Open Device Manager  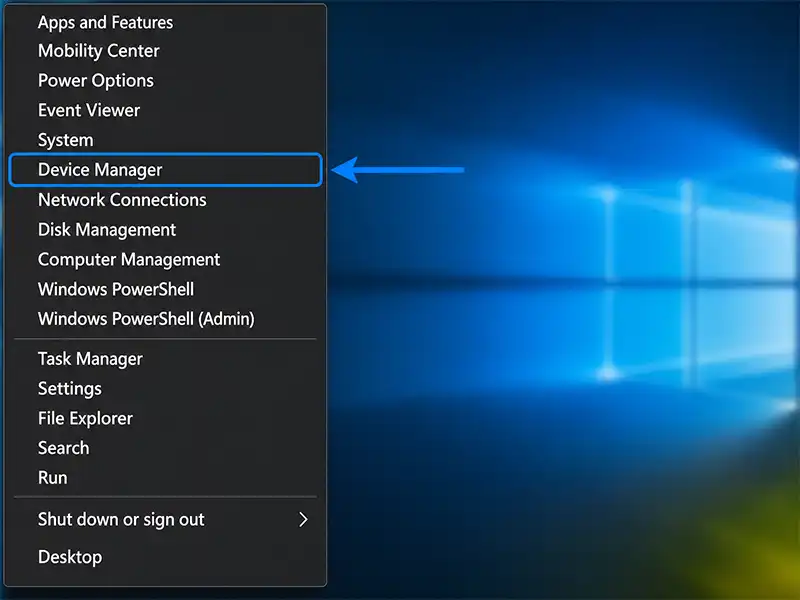coord(165,169)
